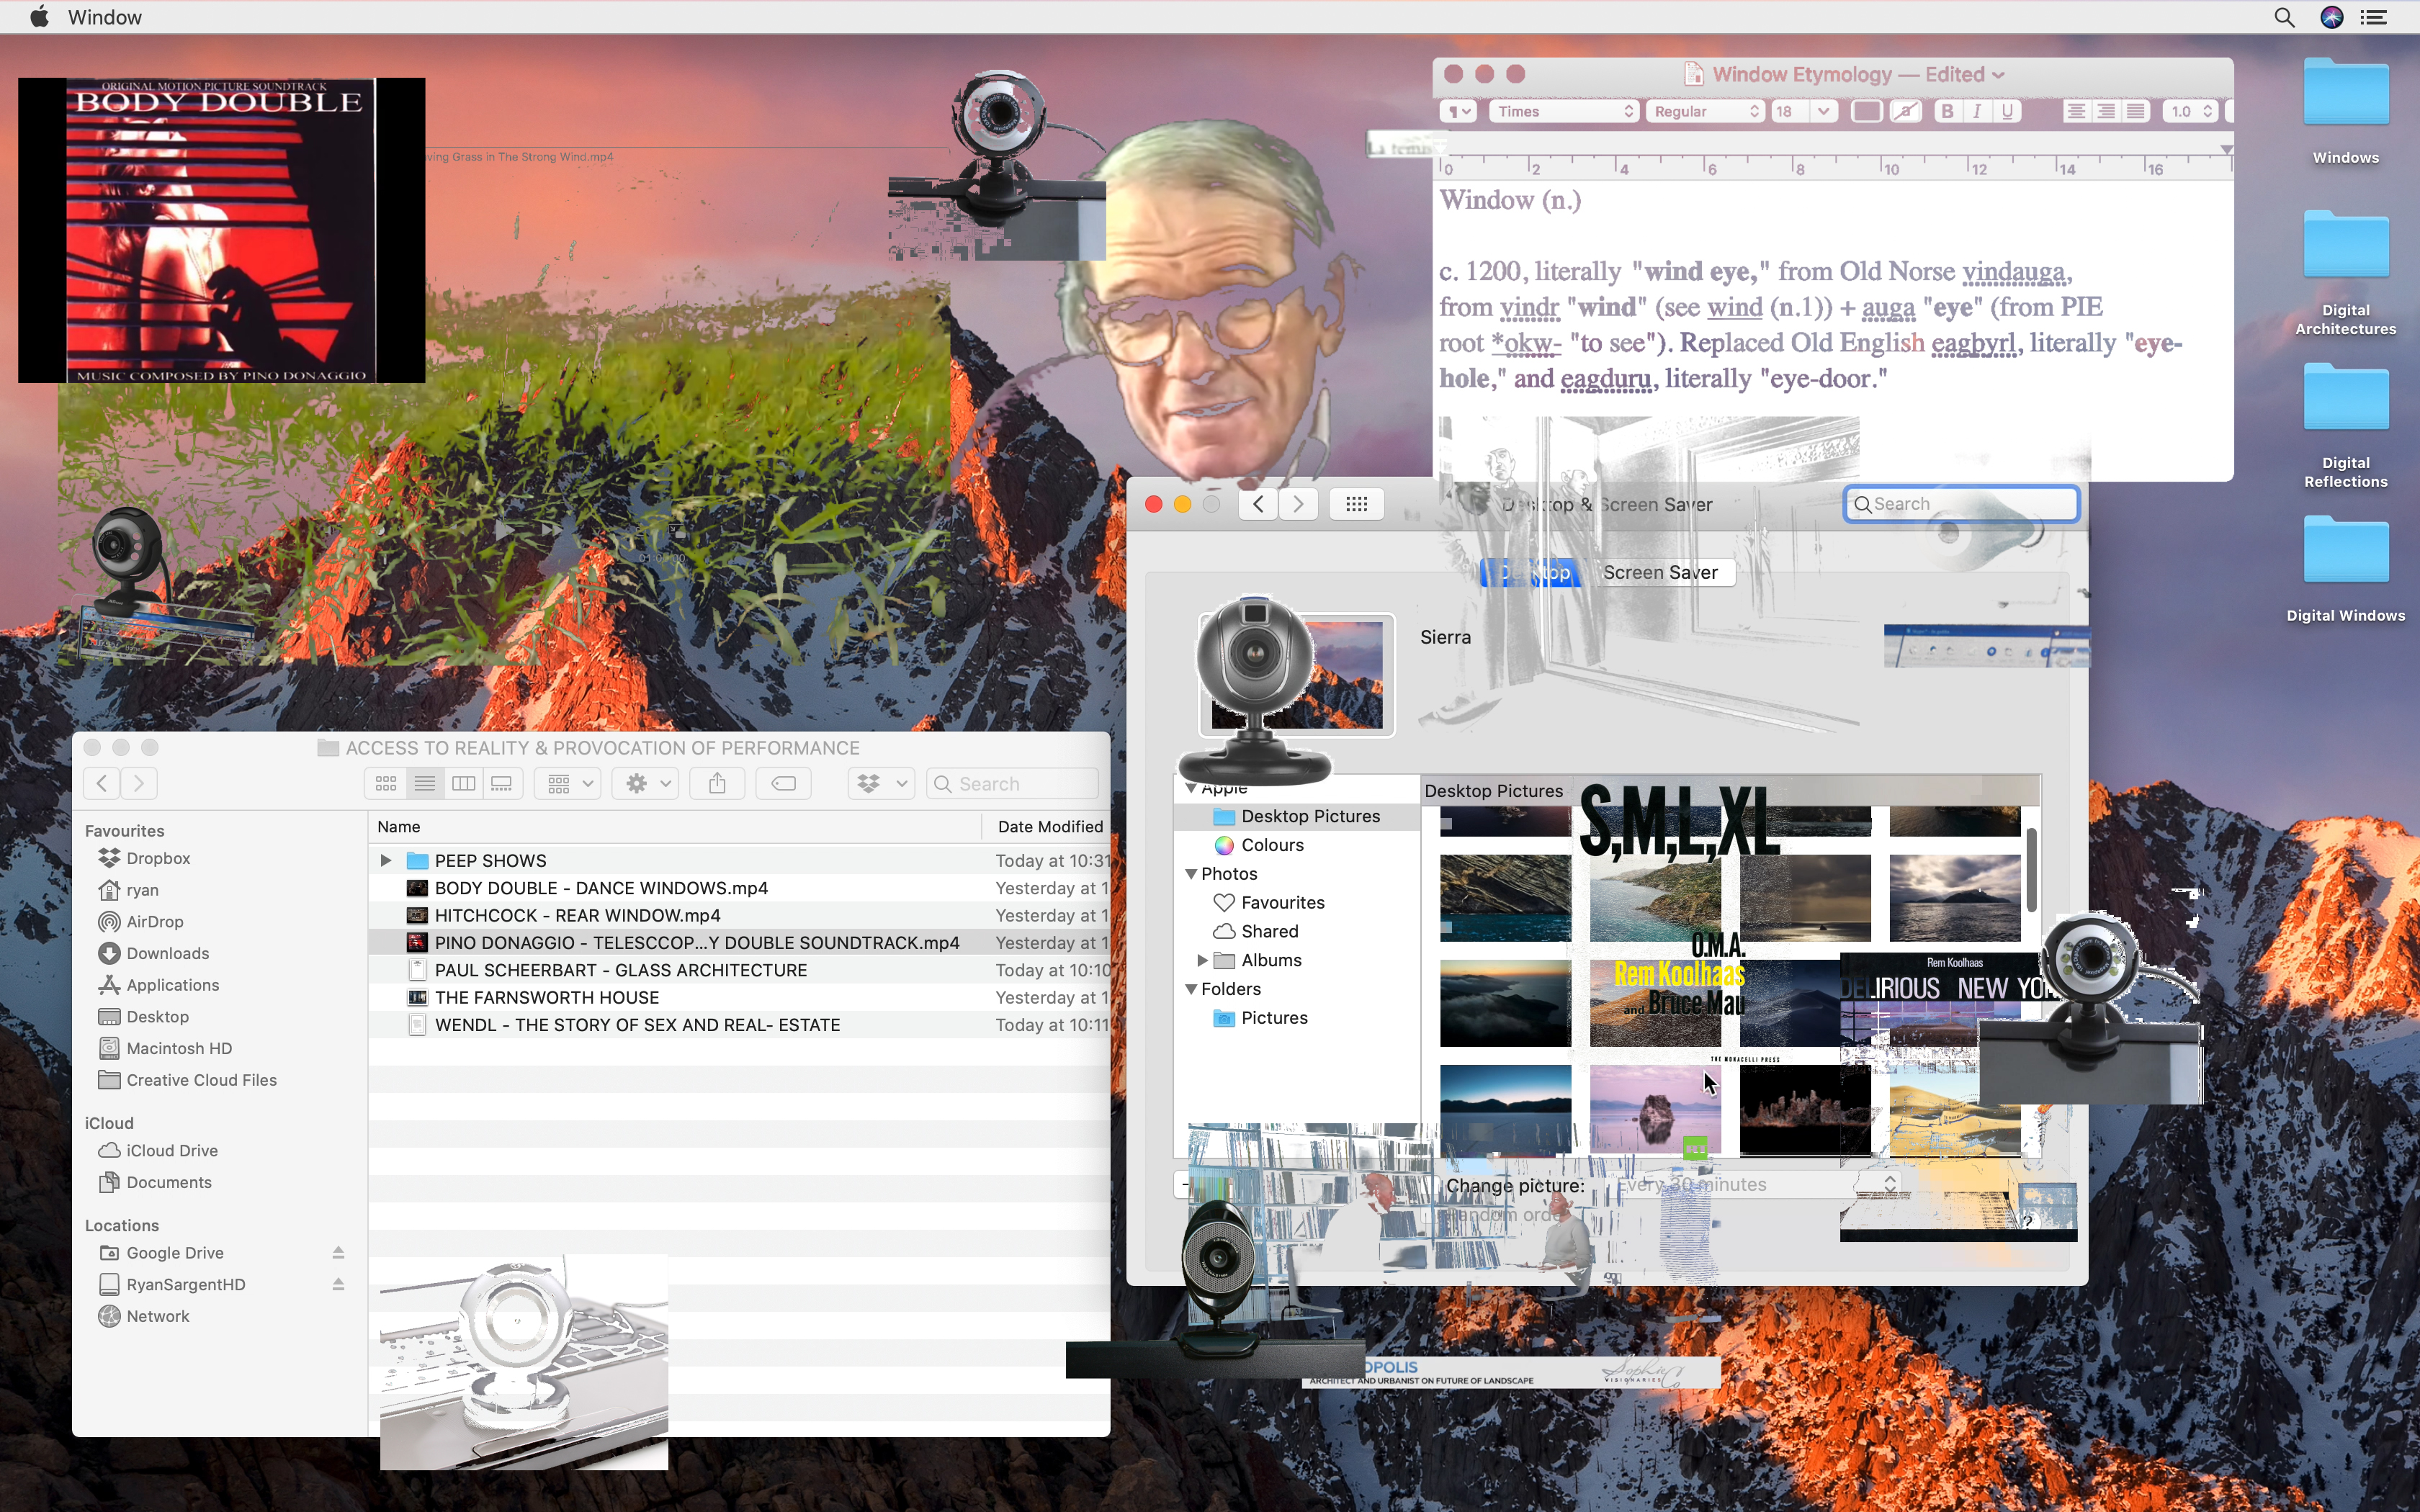This screenshot has height=1512, width=2420.
Task: Switch Finder to list view
Action: 425,783
